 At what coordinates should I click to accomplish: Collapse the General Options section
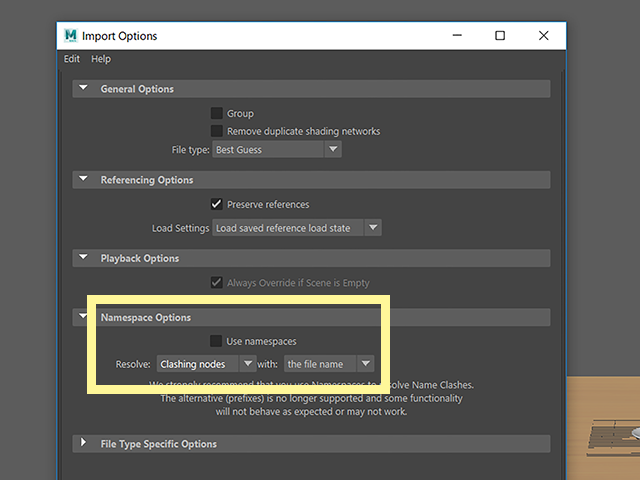click(83, 88)
